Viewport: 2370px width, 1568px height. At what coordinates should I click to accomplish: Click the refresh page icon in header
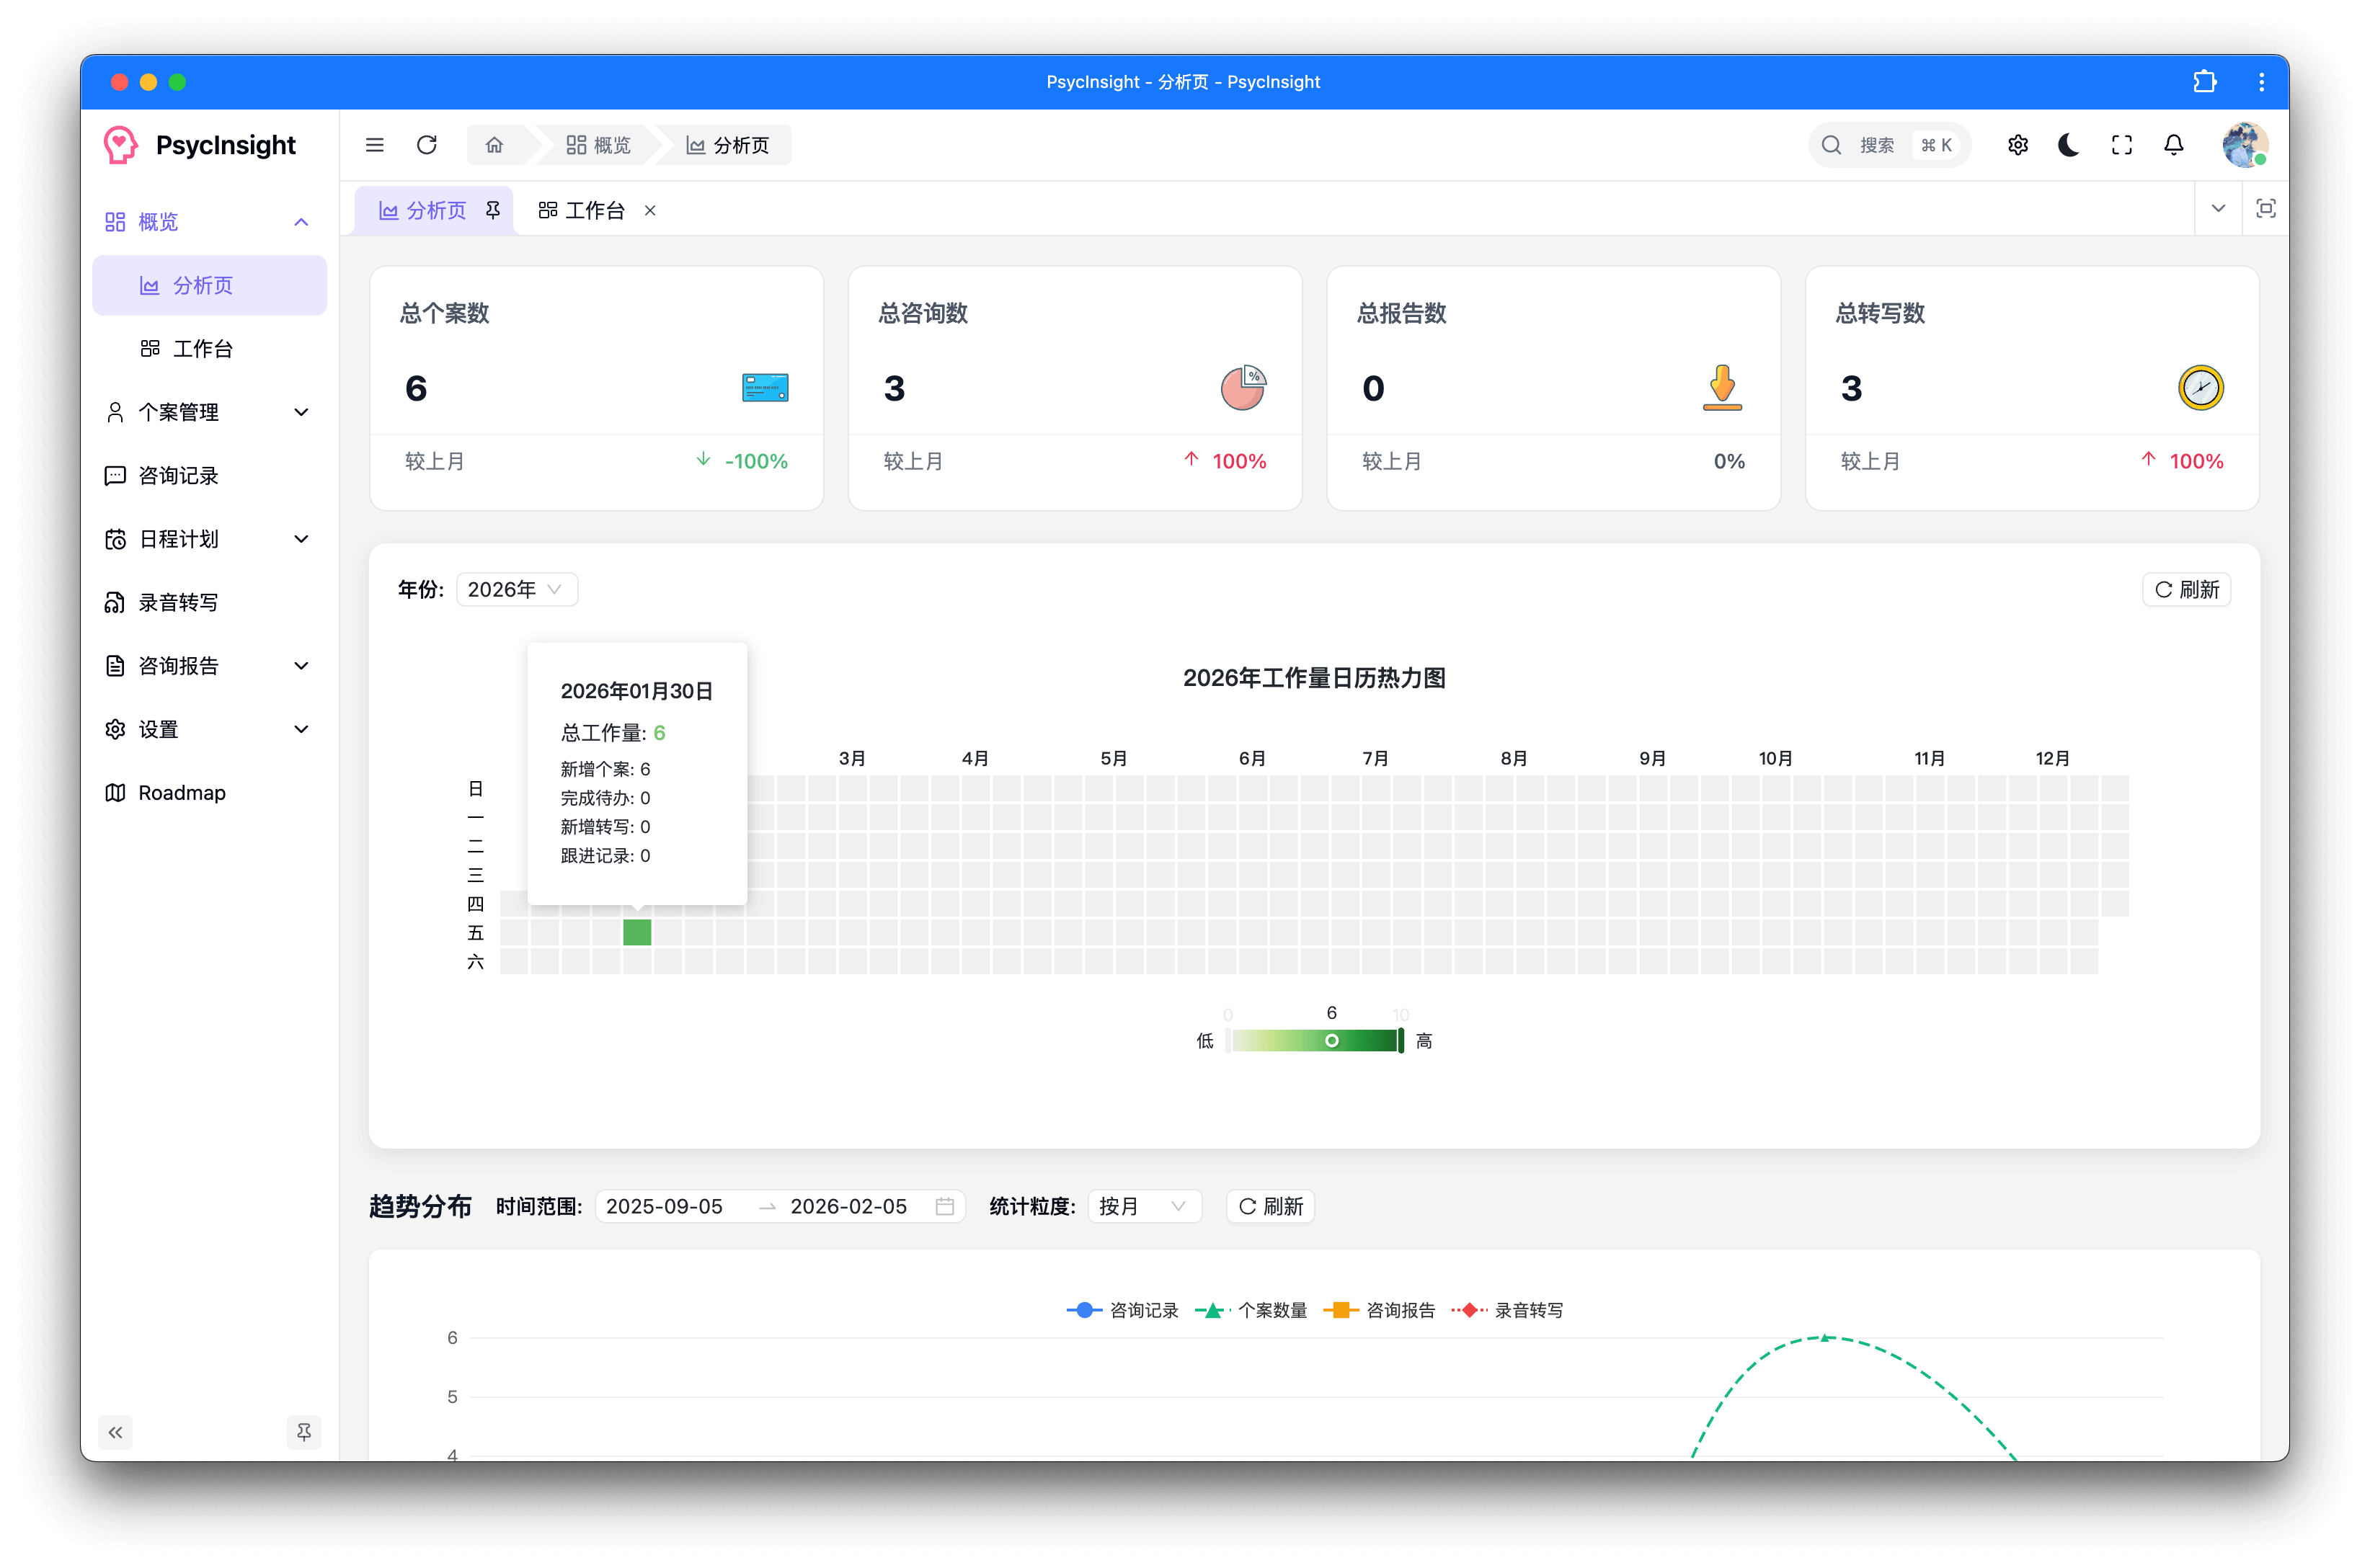(x=427, y=145)
